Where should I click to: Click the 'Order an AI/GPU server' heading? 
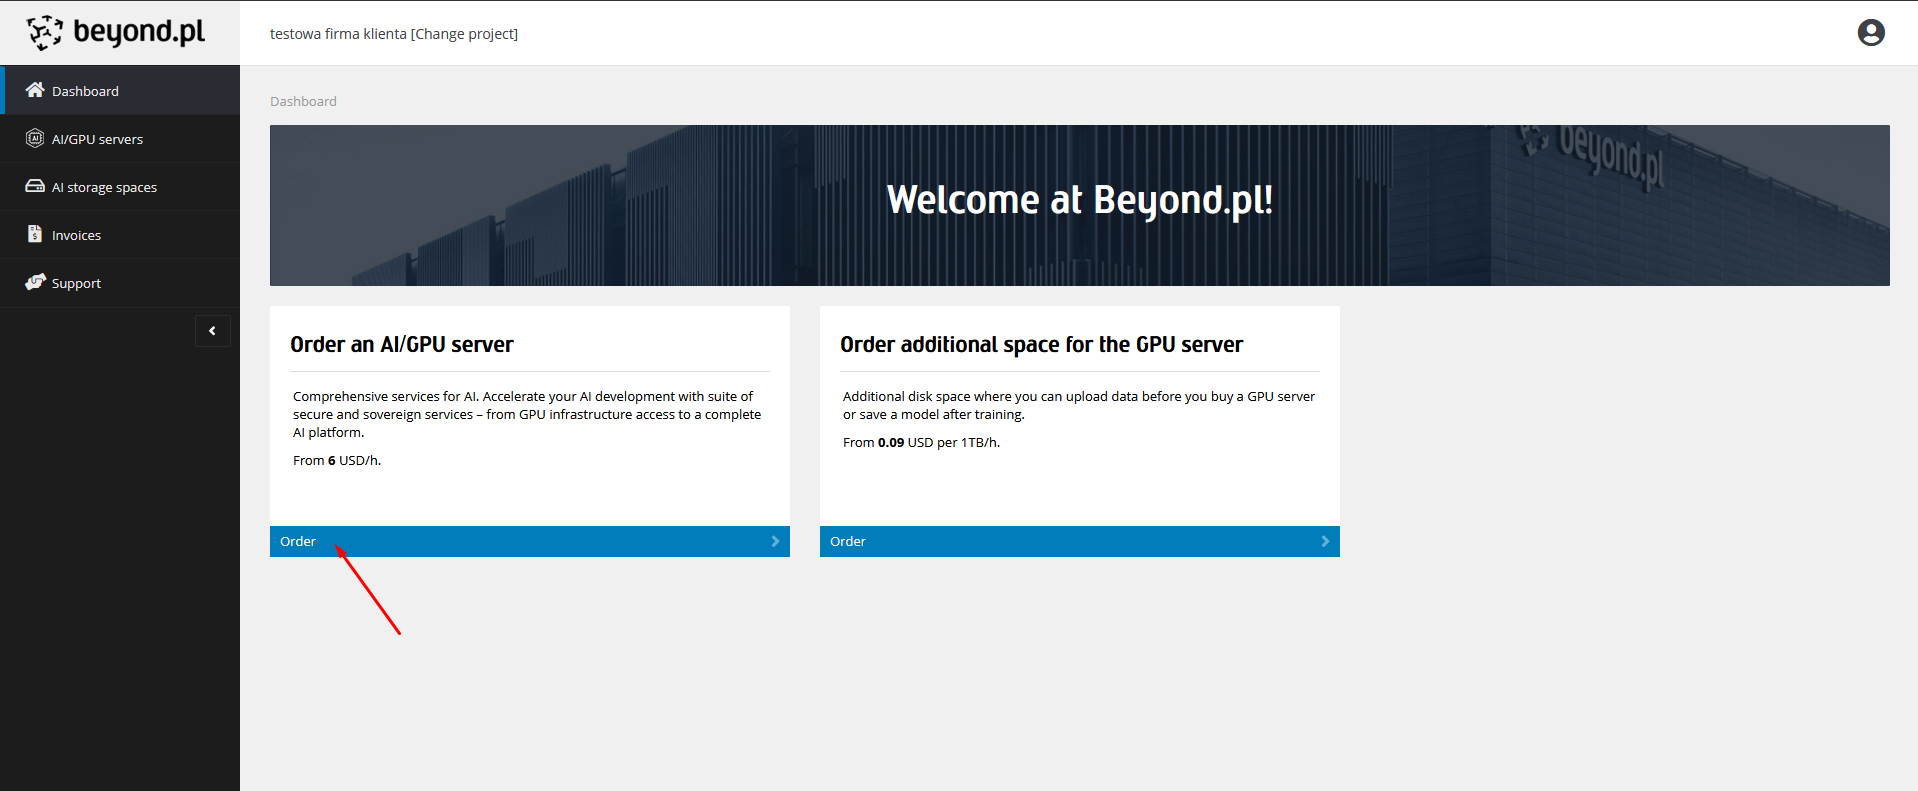click(x=402, y=344)
